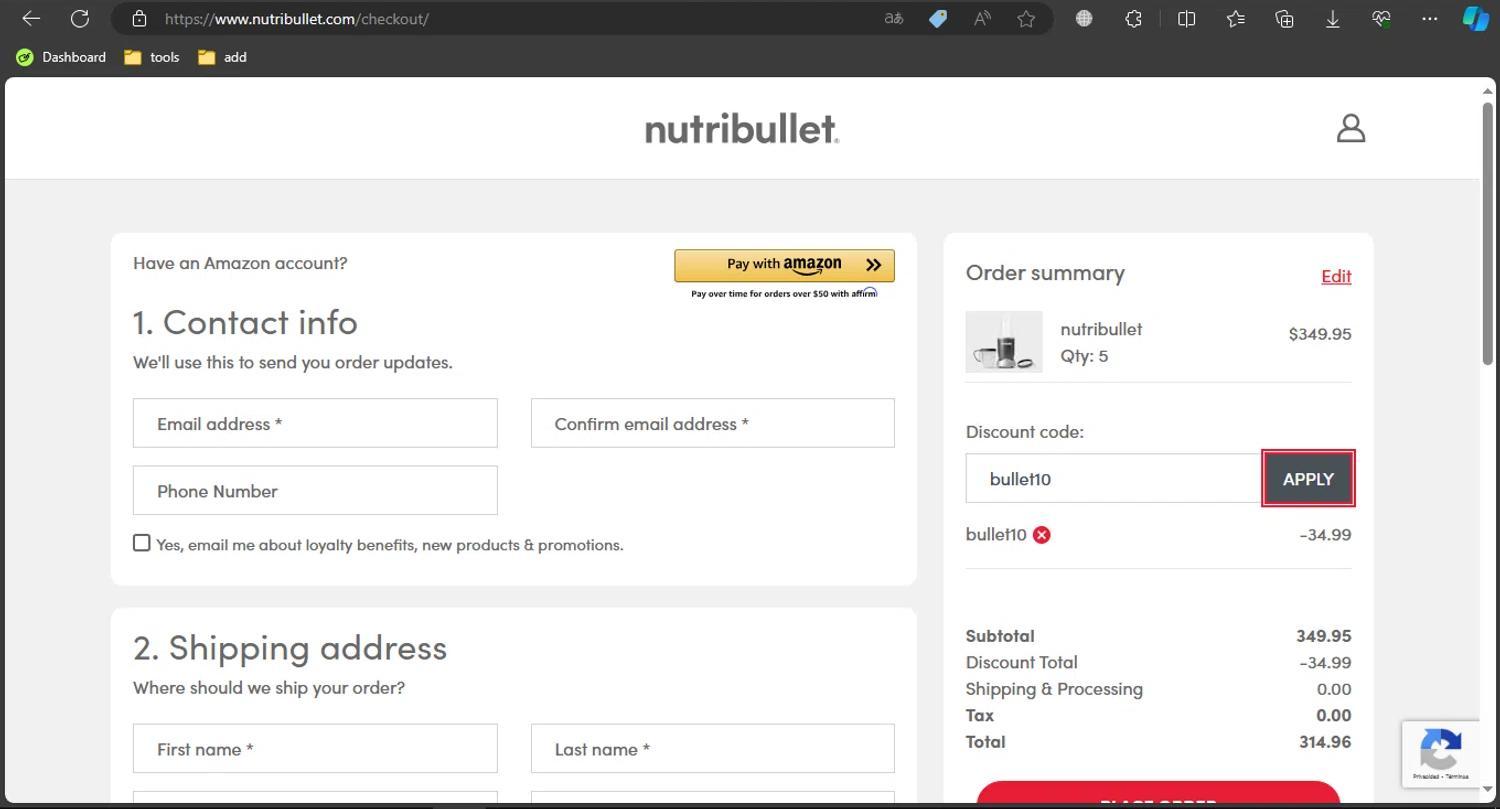
Task: Reload the page with the refresh icon
Action: coord(80,18)
